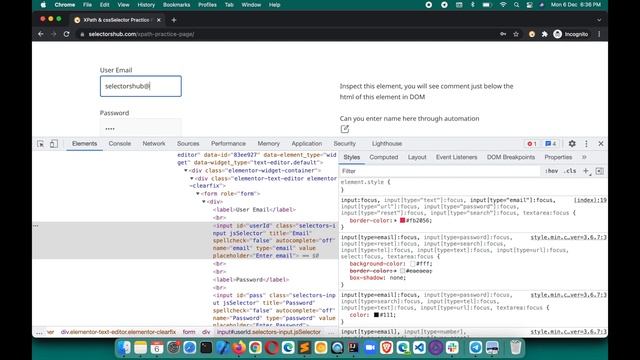Open the Application tab
This screenshot has height=360, width=640.
[307, 144]
